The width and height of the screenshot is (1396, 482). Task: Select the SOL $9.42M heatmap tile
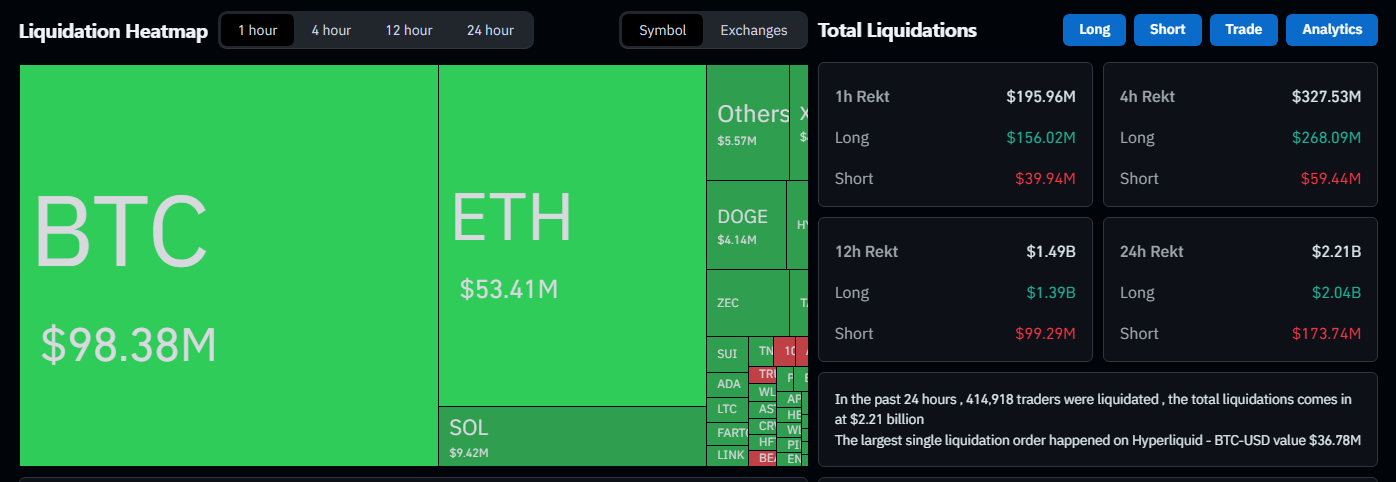[x=572, y=436]
